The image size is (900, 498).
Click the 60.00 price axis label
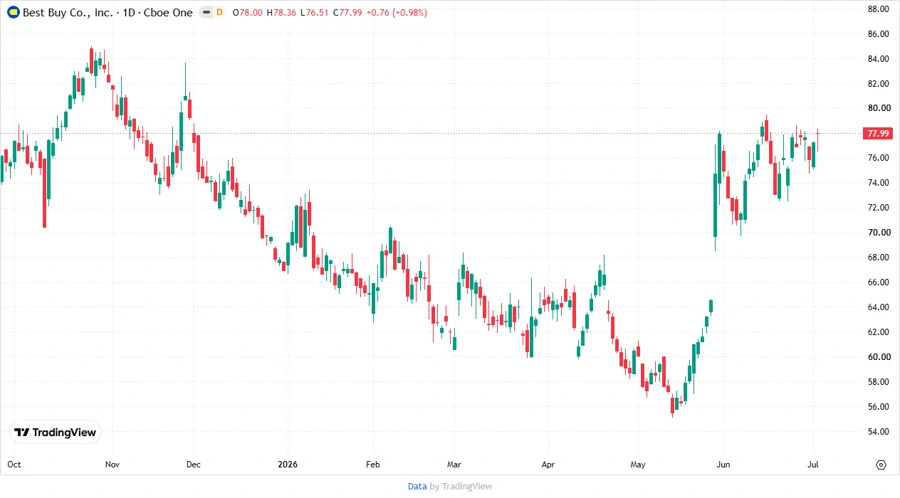879,357
